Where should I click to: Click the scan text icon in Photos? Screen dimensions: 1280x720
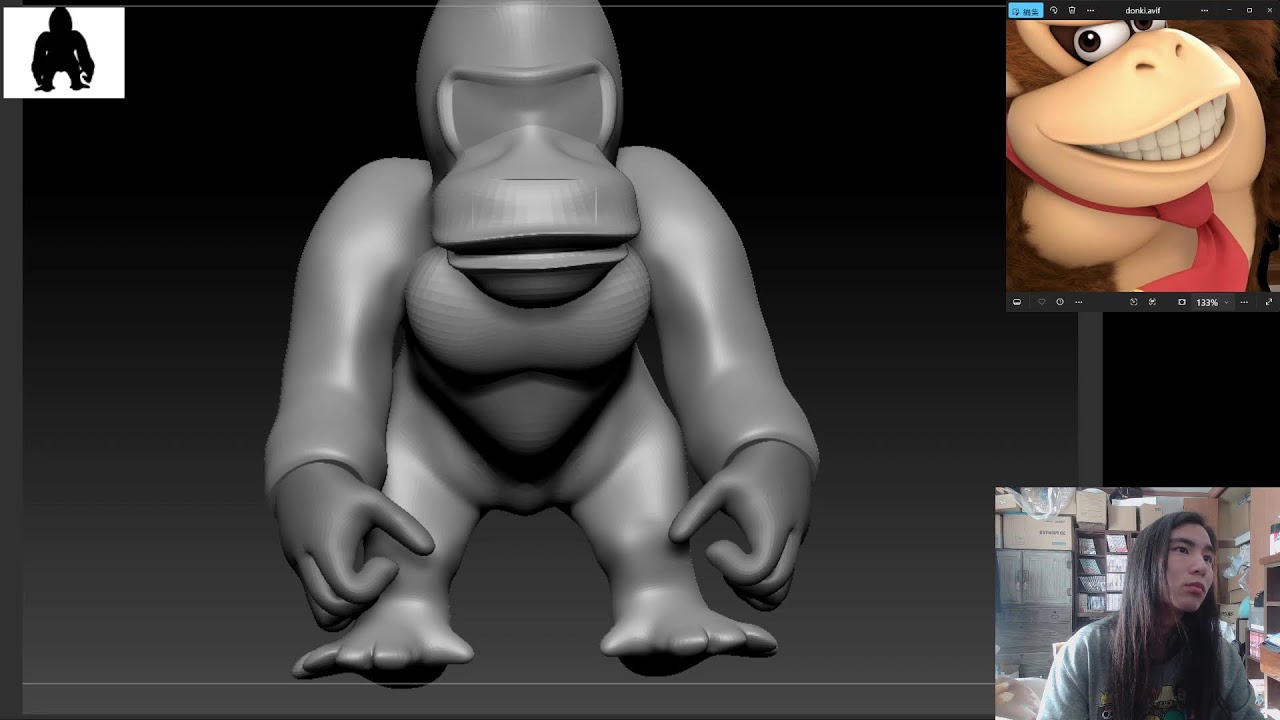point(1152,302)
